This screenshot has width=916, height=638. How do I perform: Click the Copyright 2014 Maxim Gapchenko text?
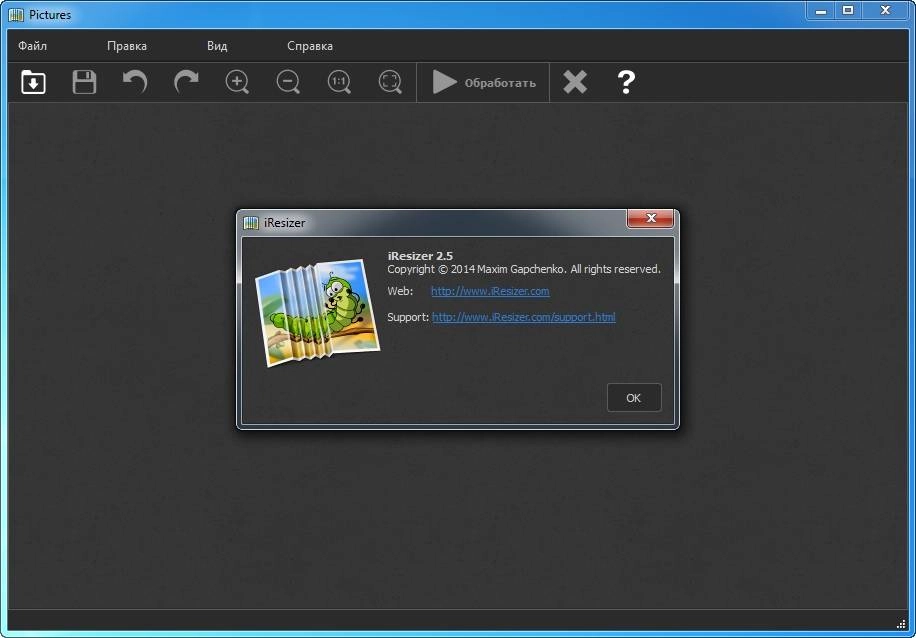(x=524, y=269)
